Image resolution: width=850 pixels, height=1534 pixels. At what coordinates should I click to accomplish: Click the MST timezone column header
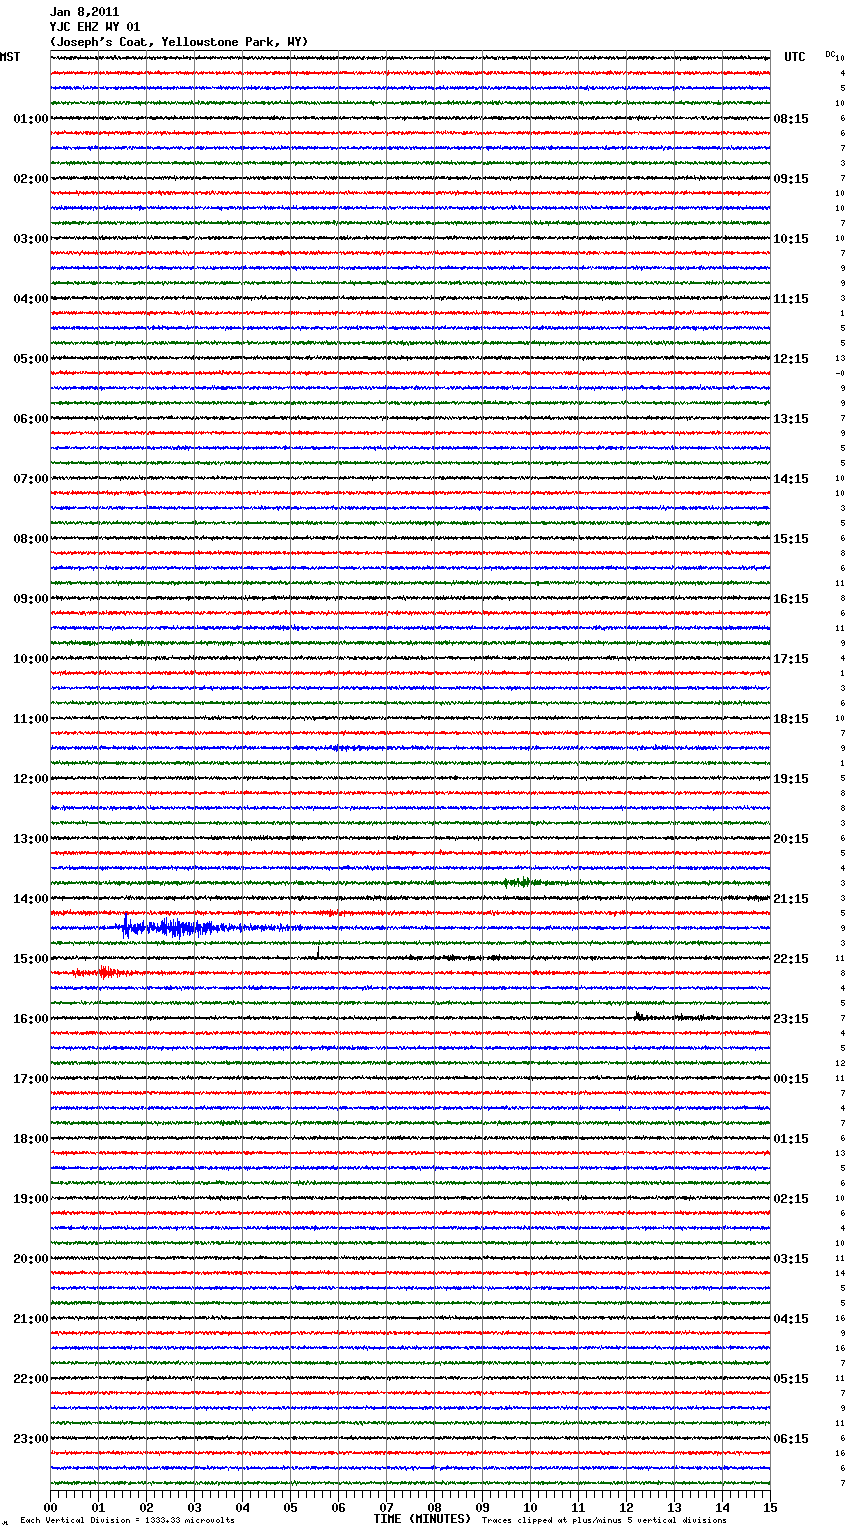click(10, 57)
